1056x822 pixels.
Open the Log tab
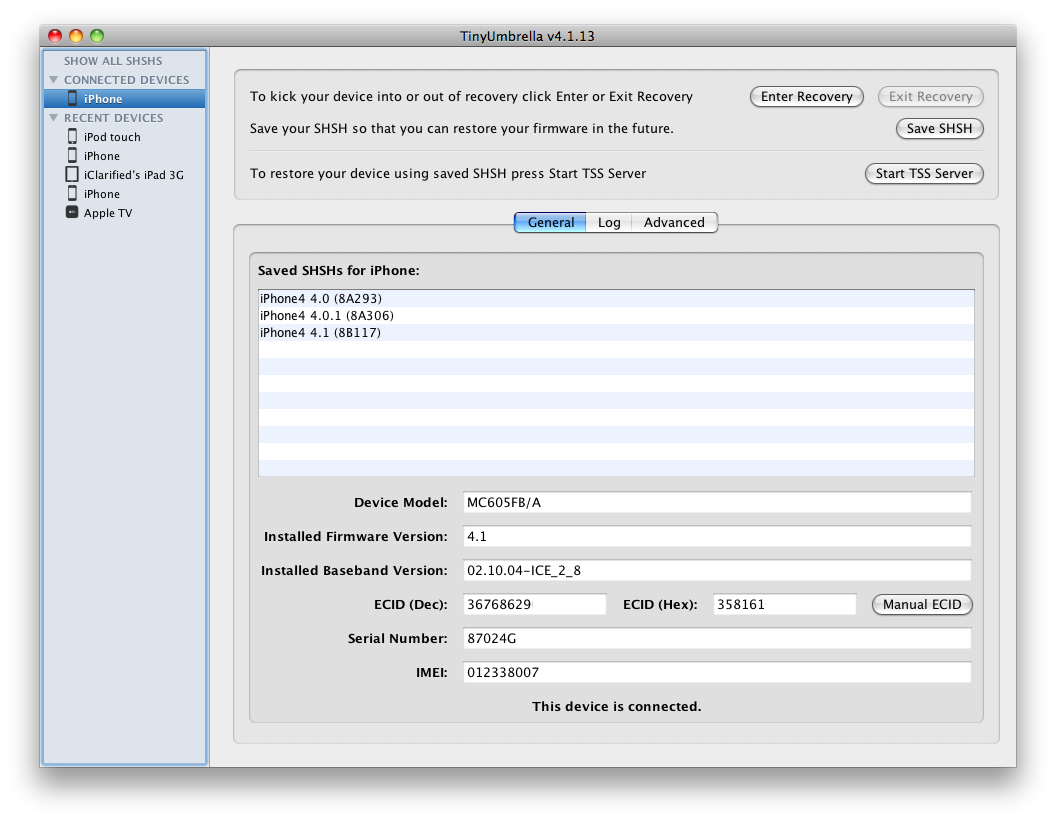[x=609, y=223]
